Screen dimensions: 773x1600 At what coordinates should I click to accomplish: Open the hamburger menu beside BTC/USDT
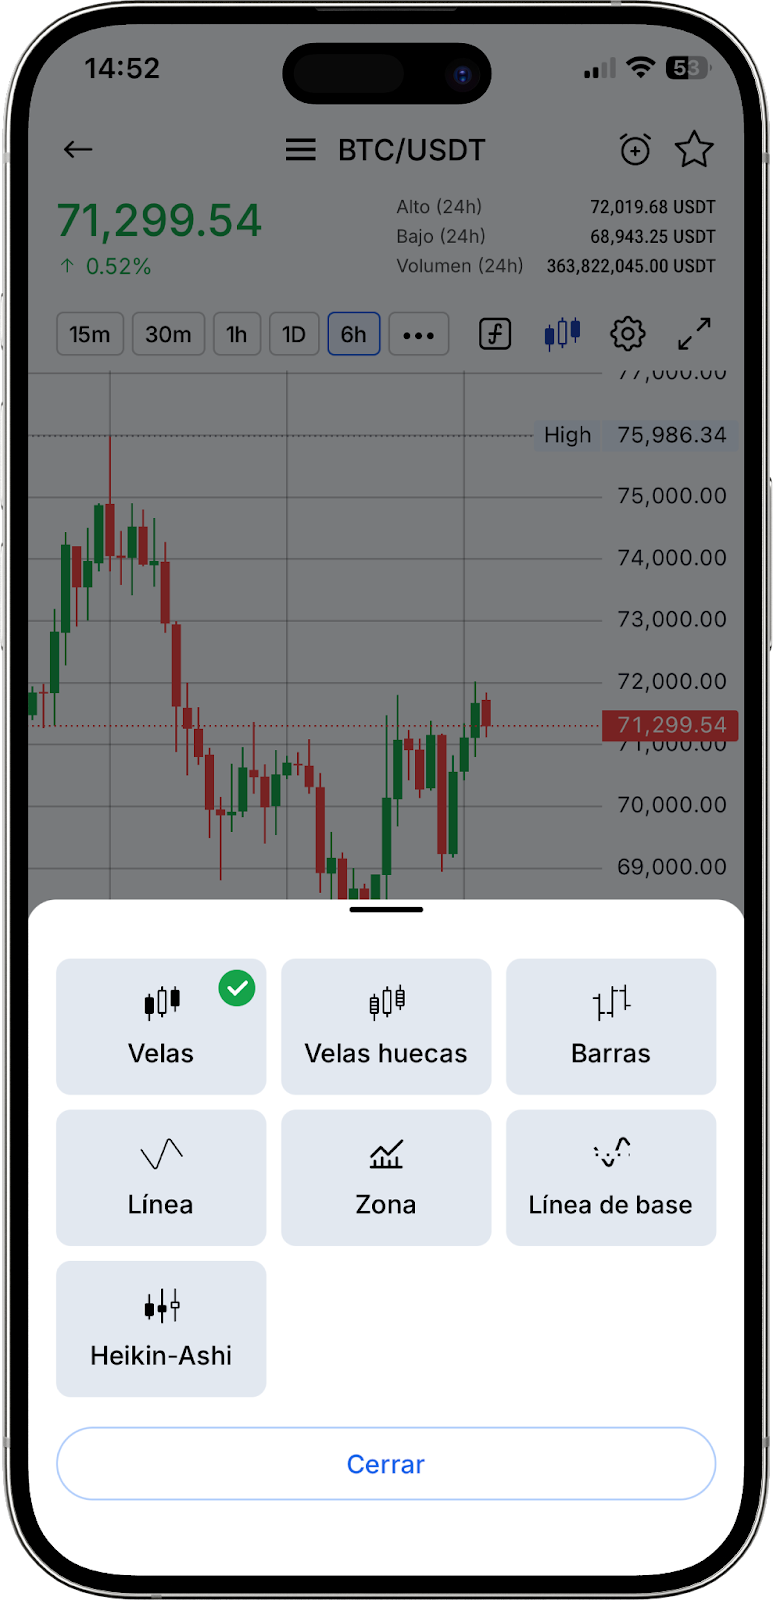[300, 150]
